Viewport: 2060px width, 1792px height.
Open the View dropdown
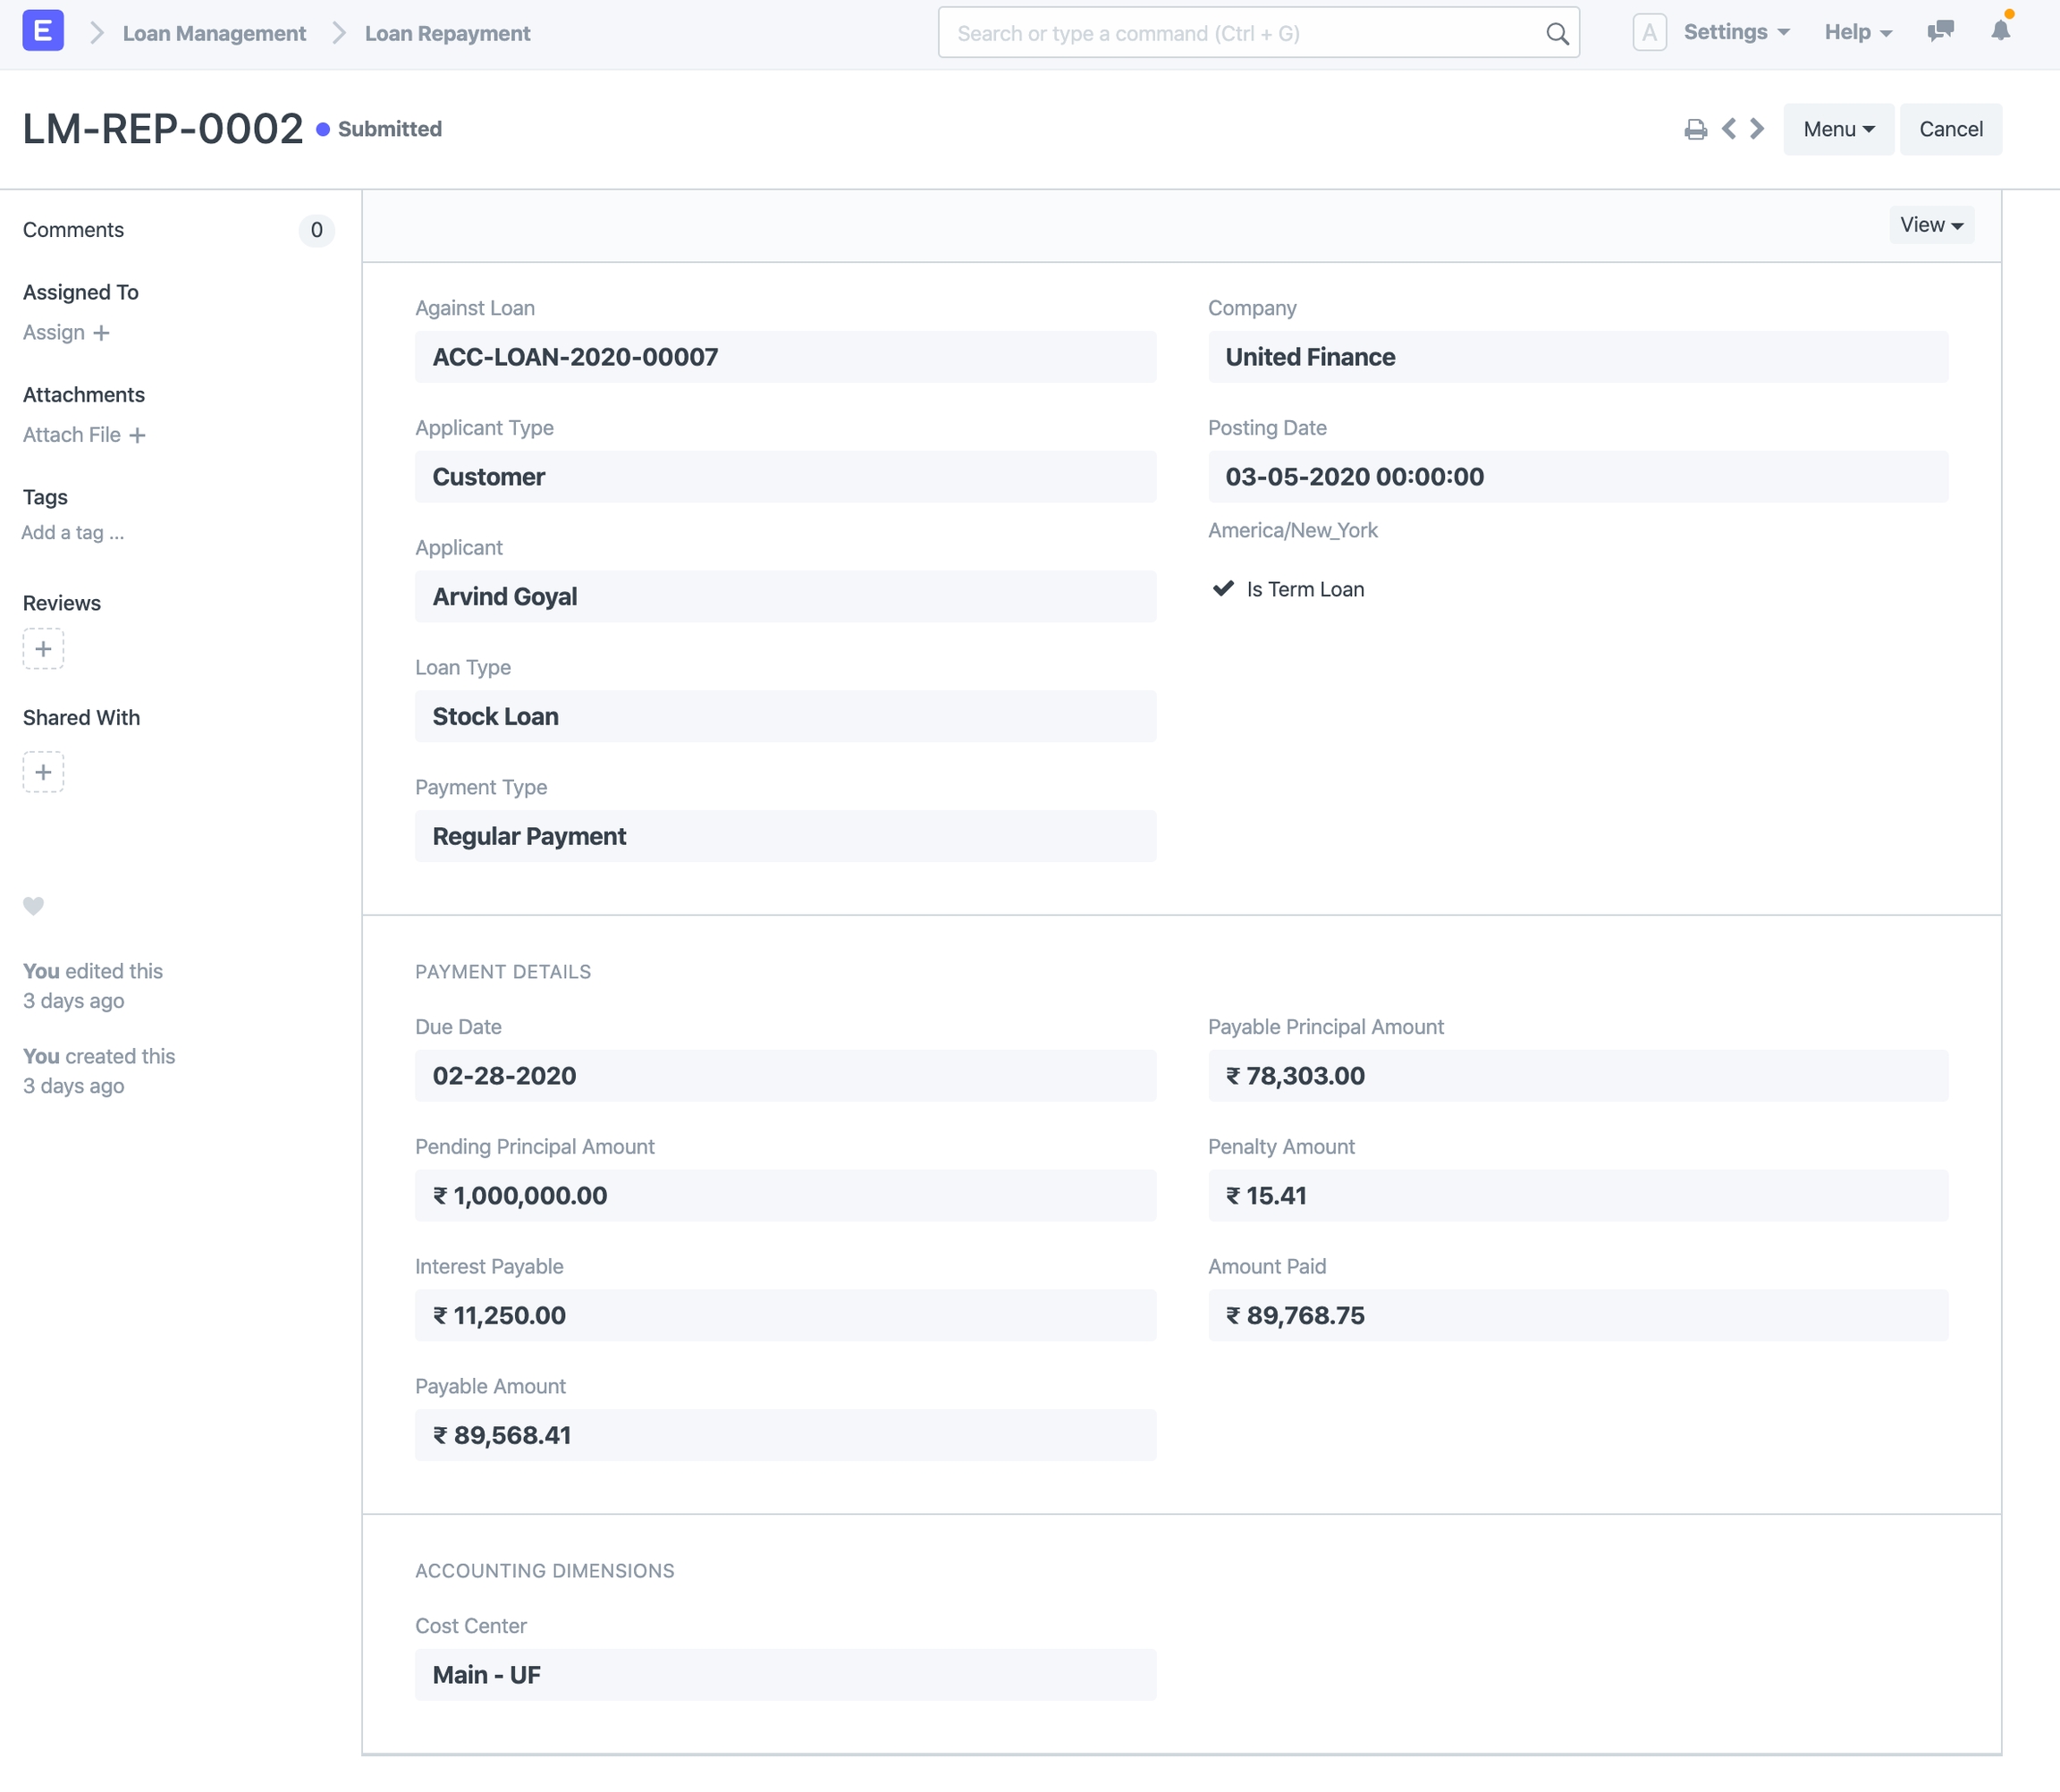1931,225
